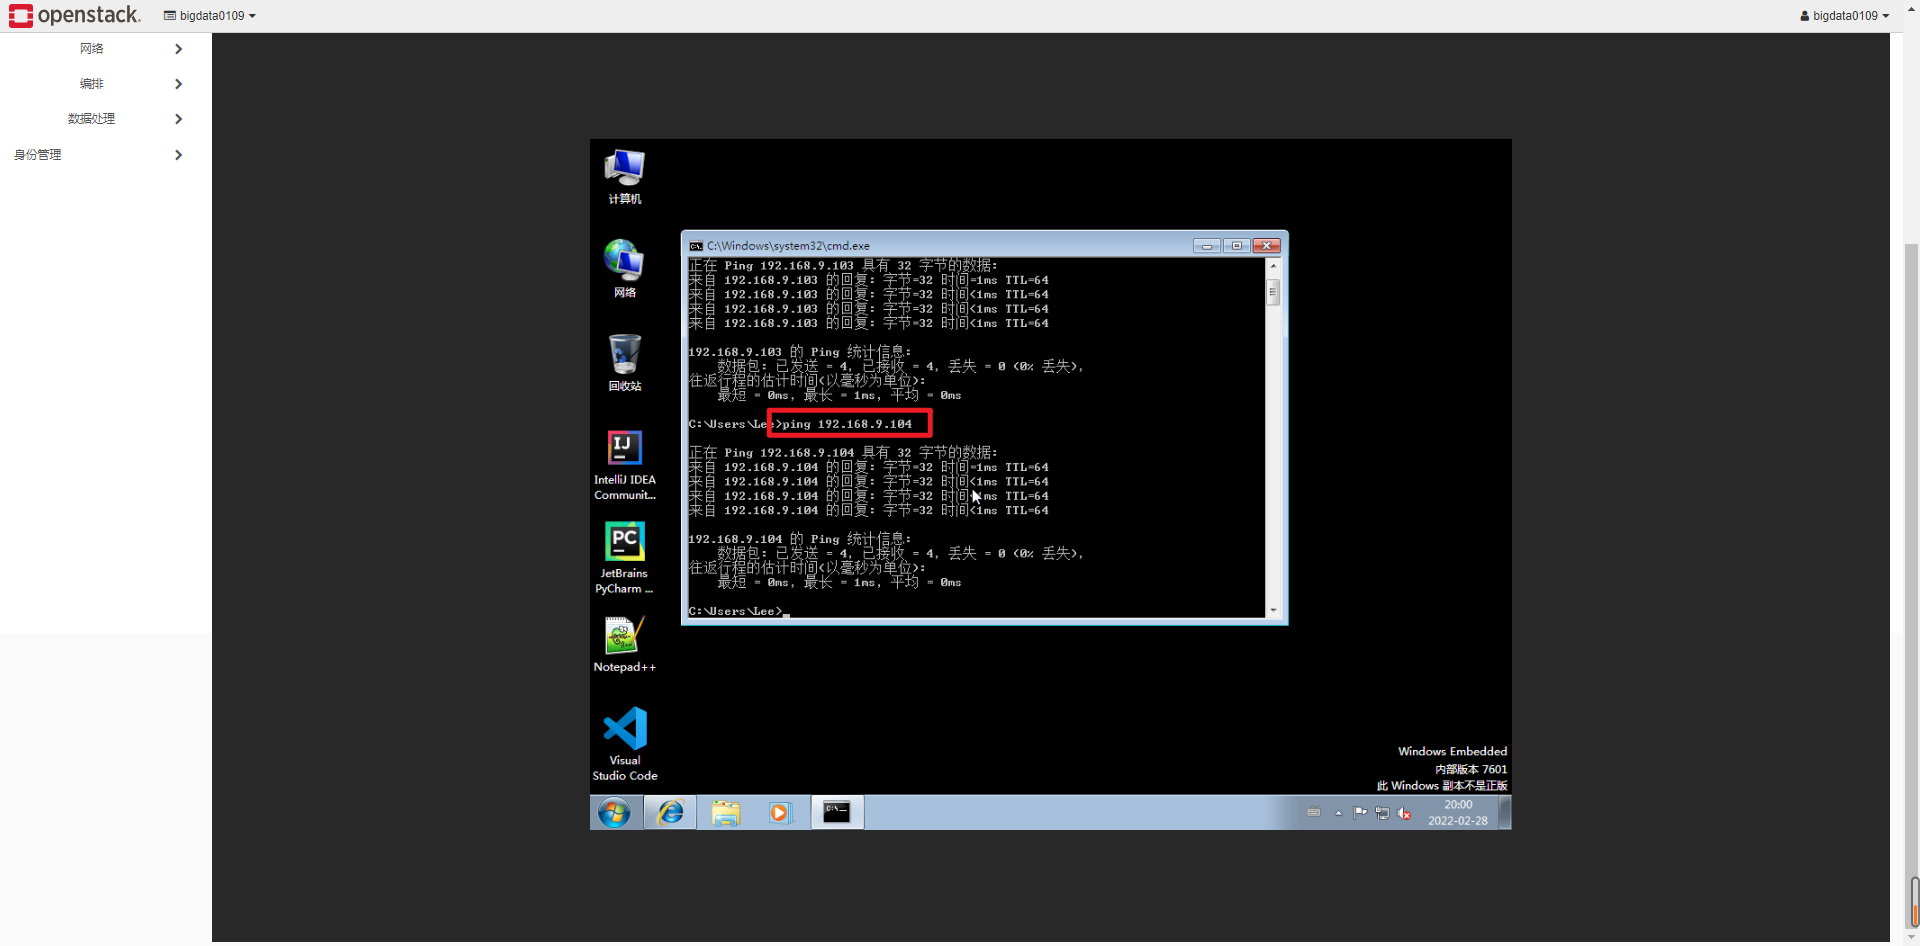Select the 计算机 desktop icon
Viewport: 1920px width, 946px height.
click(625, 176)
